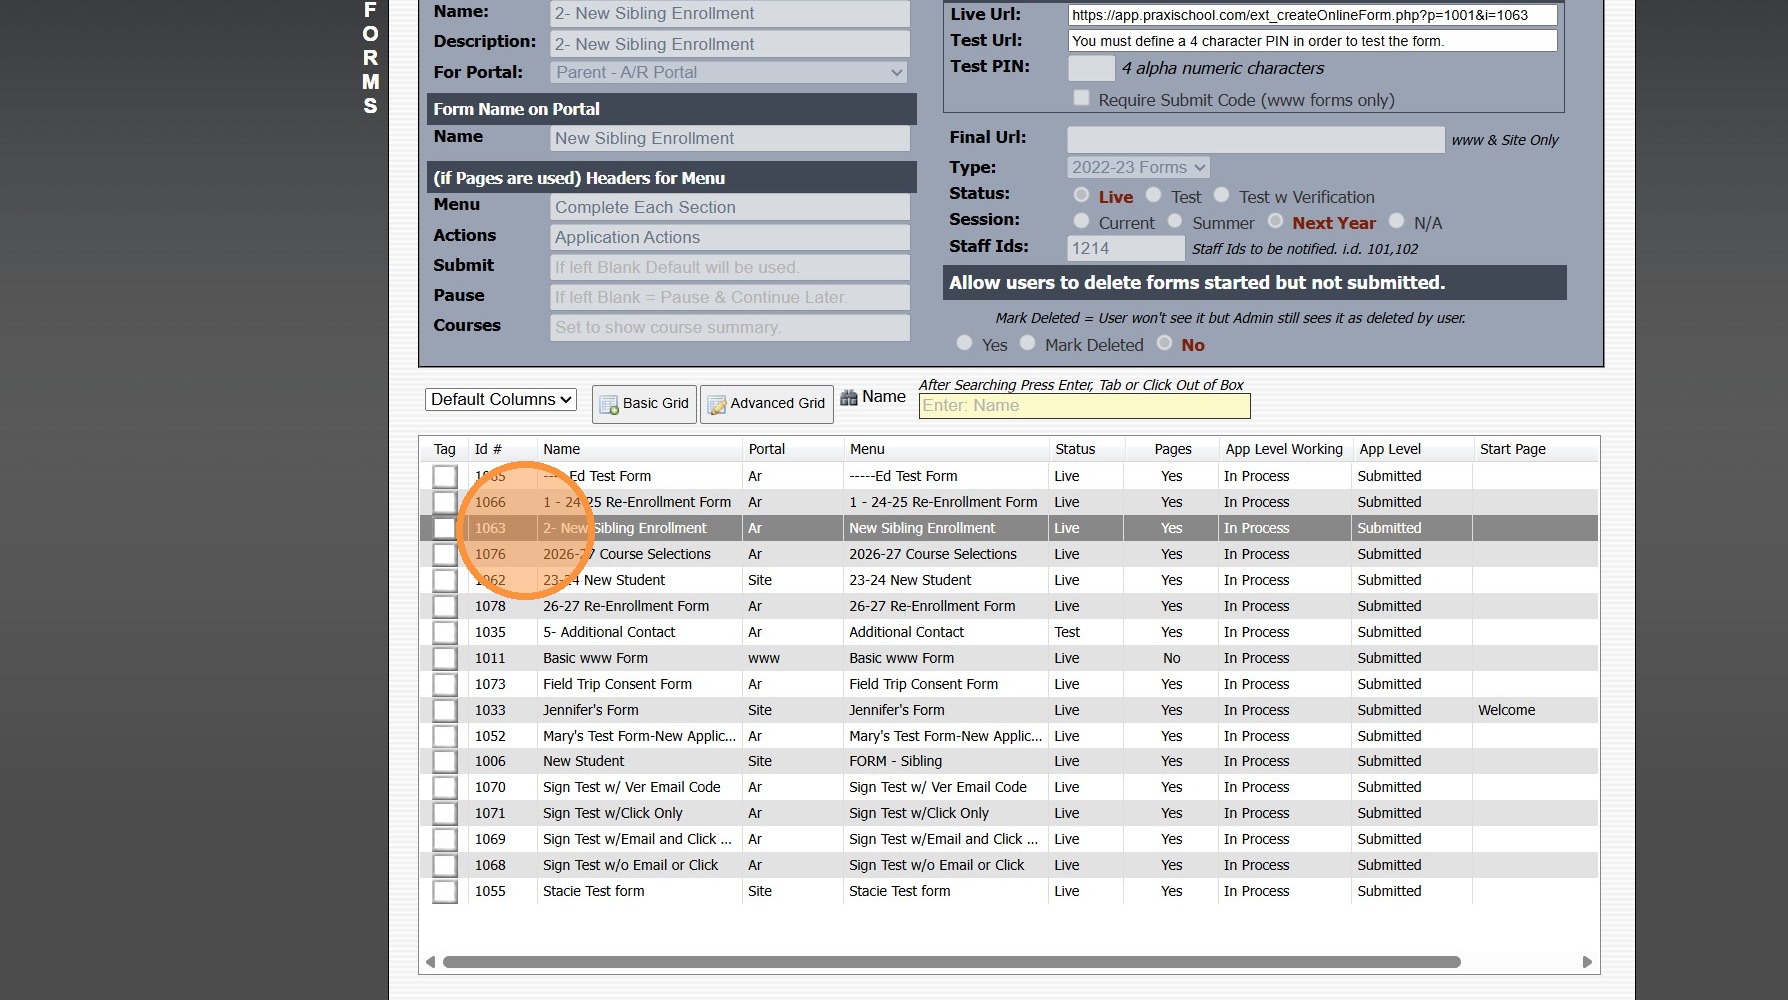Open the 26-27 Re-Enrollment Form row
Screen dimensions: 1788x1000
pyautogui.click(x=625, y=607)
